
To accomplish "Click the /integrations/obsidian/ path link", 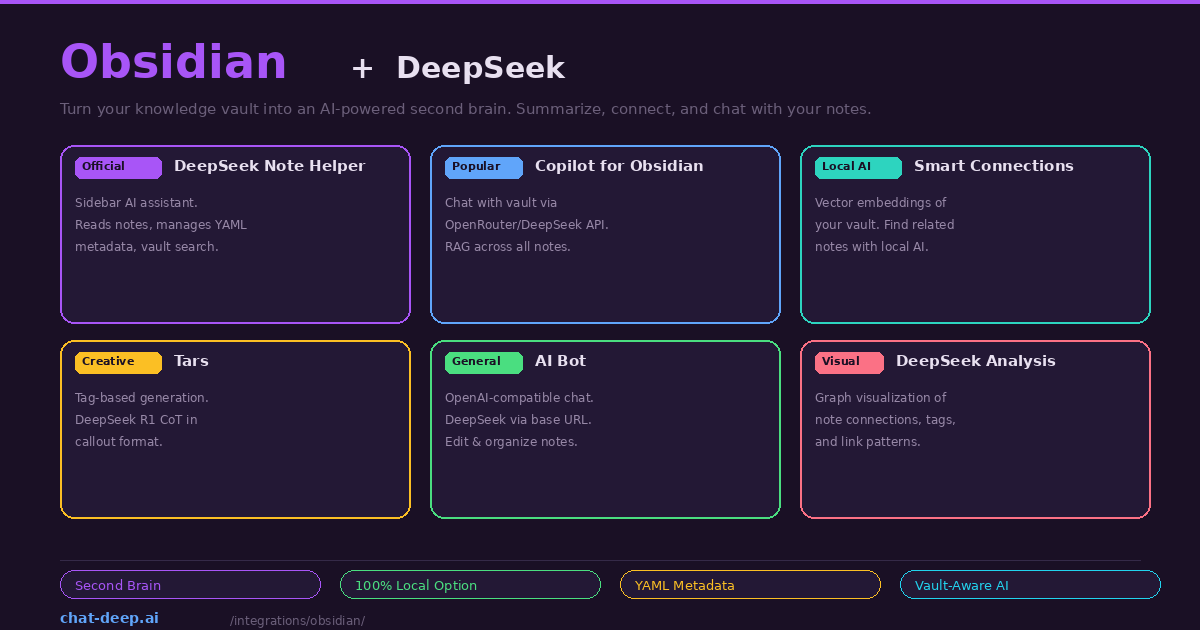I will coord(297,620).
